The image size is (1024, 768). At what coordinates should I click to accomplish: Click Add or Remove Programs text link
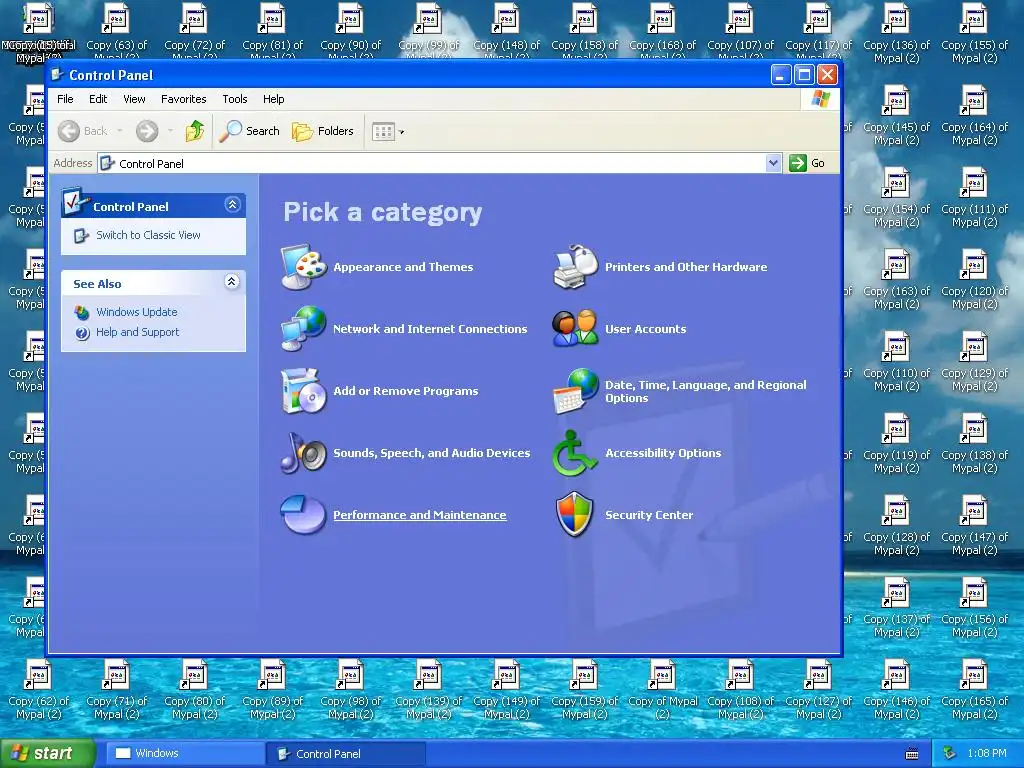coord(406,391)
